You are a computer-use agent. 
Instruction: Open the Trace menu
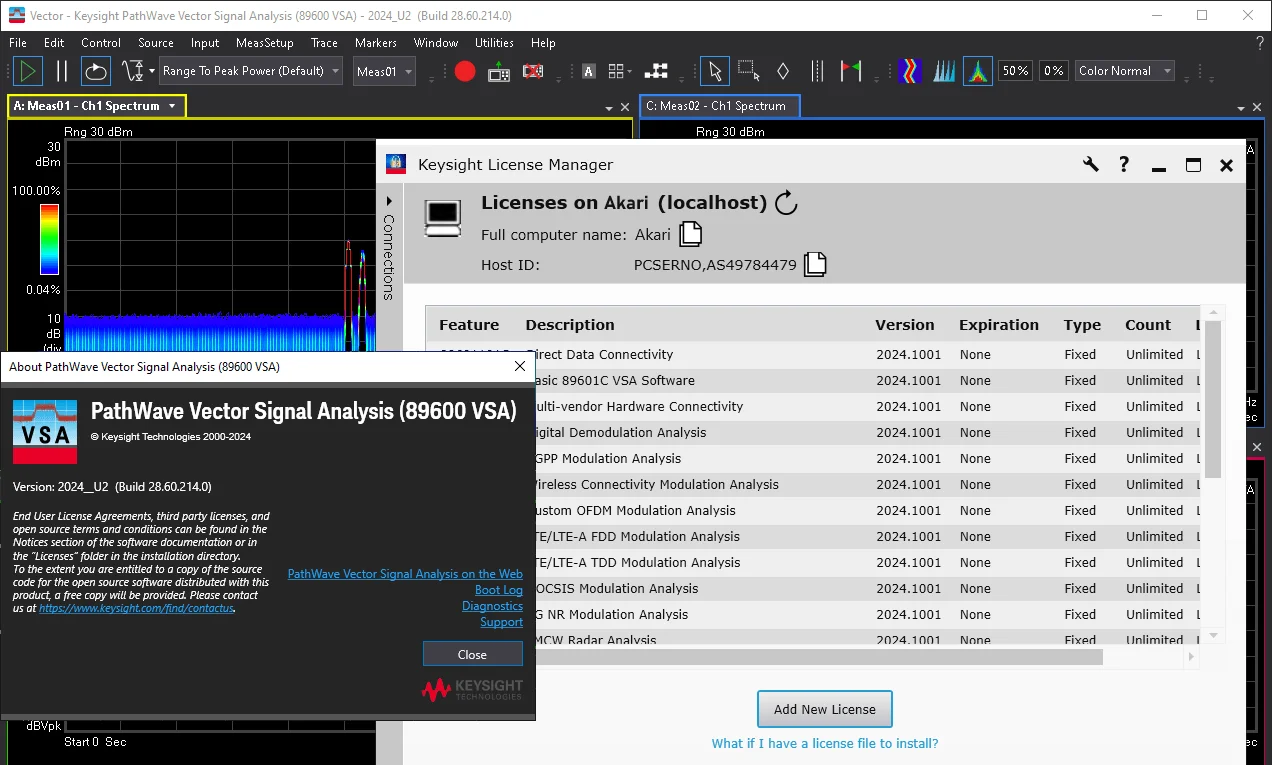coord(324,43)
